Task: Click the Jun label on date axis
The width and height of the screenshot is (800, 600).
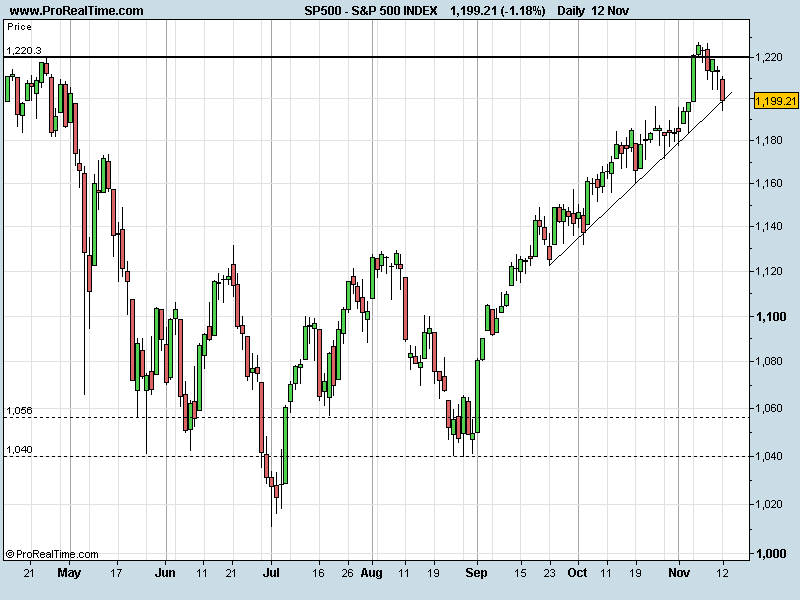Action: [x=165, y=572]
